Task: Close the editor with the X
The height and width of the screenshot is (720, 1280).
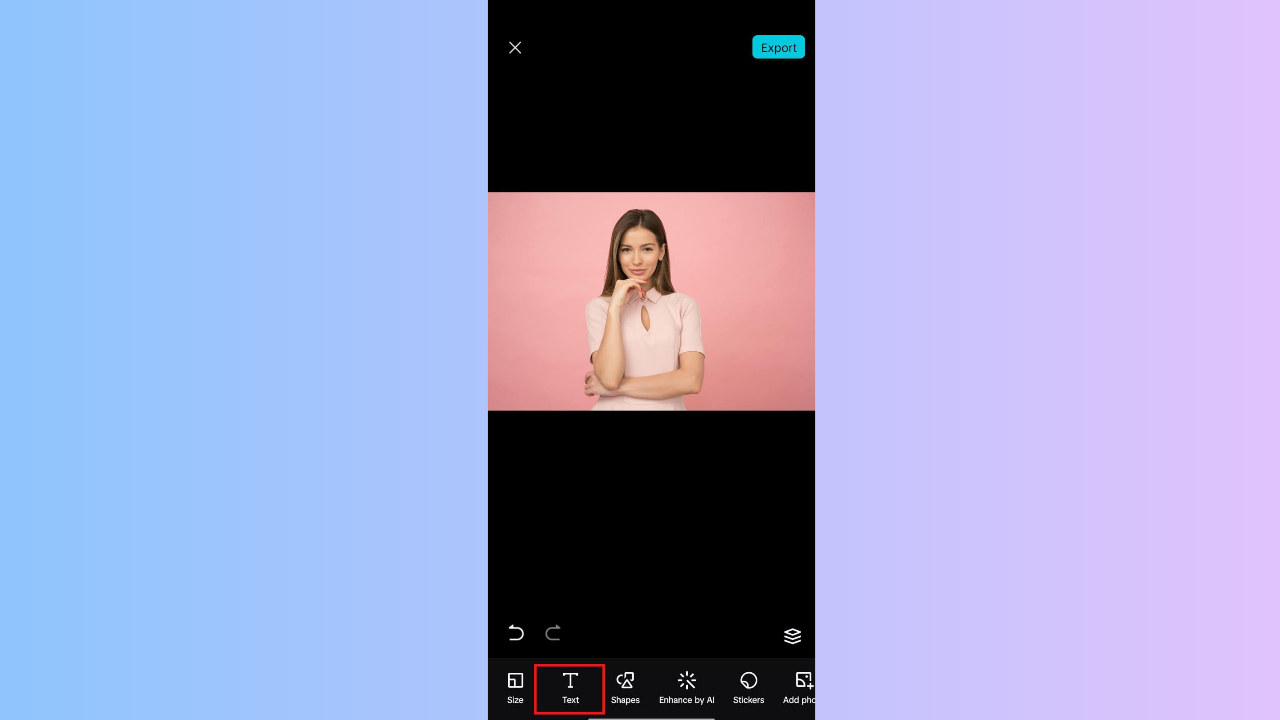Action: point(515,47)
